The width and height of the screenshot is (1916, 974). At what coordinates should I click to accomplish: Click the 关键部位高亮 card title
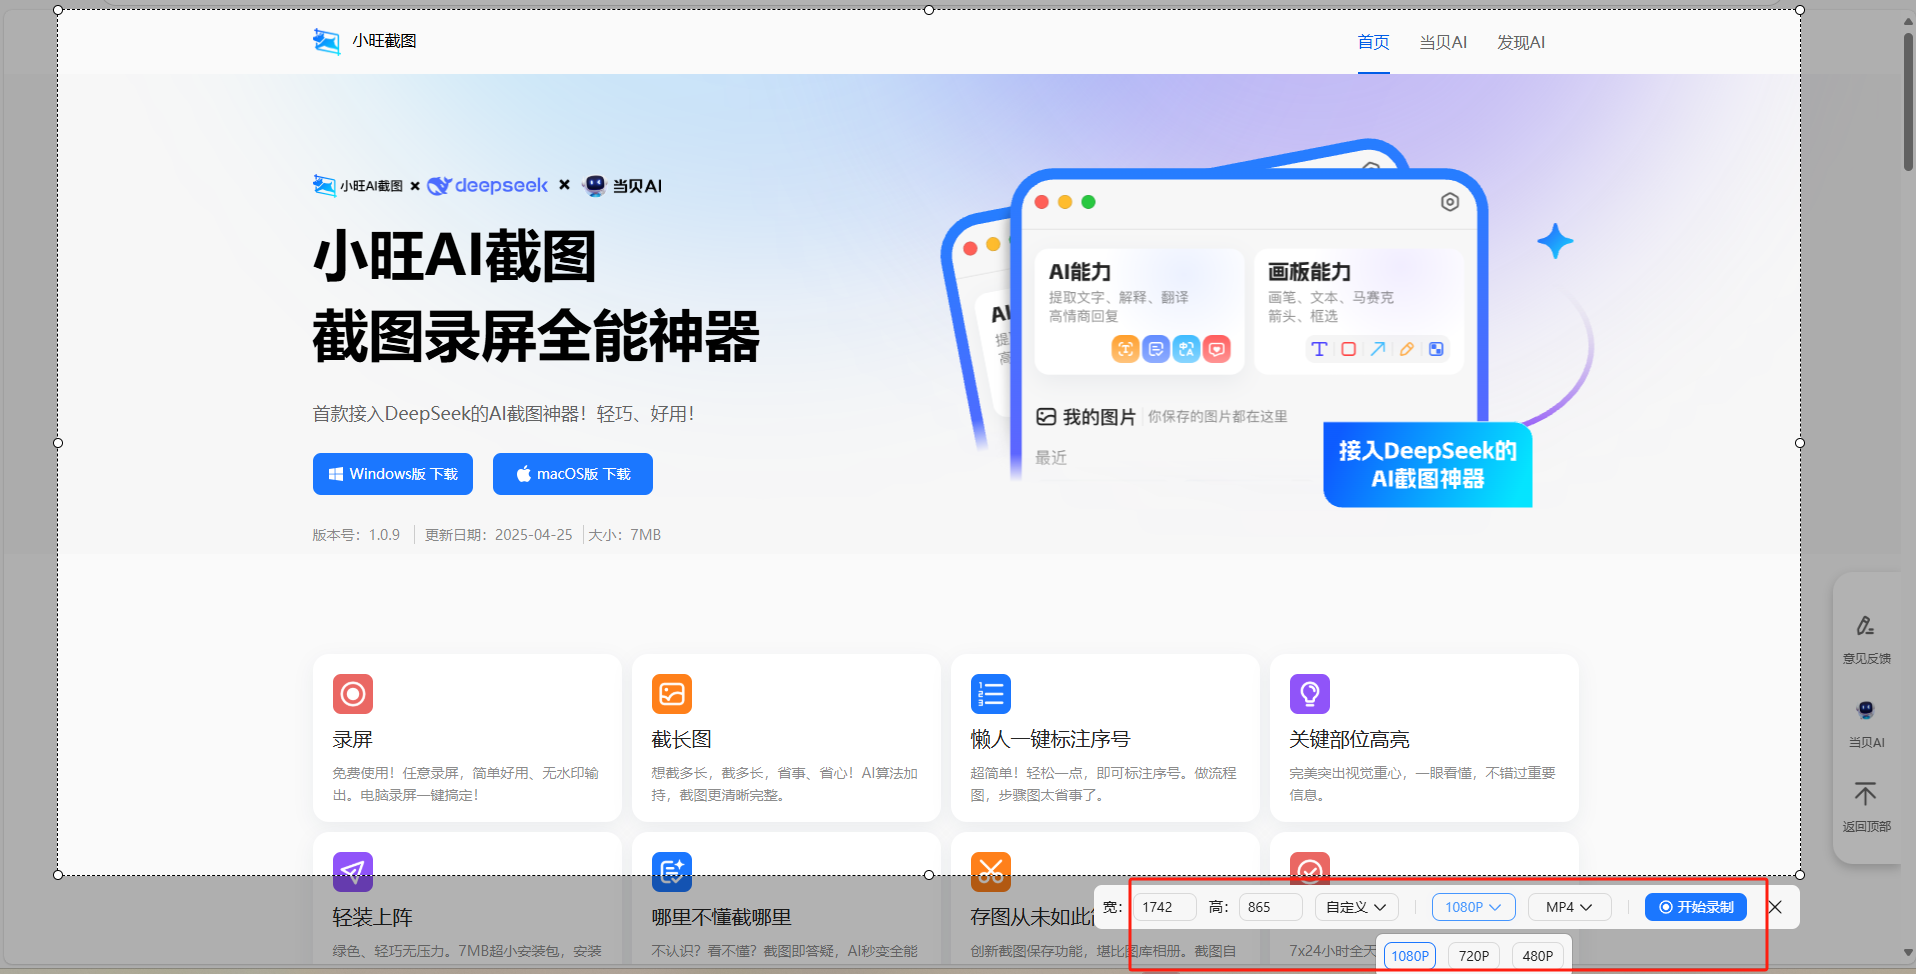[x=1350, y=739]
